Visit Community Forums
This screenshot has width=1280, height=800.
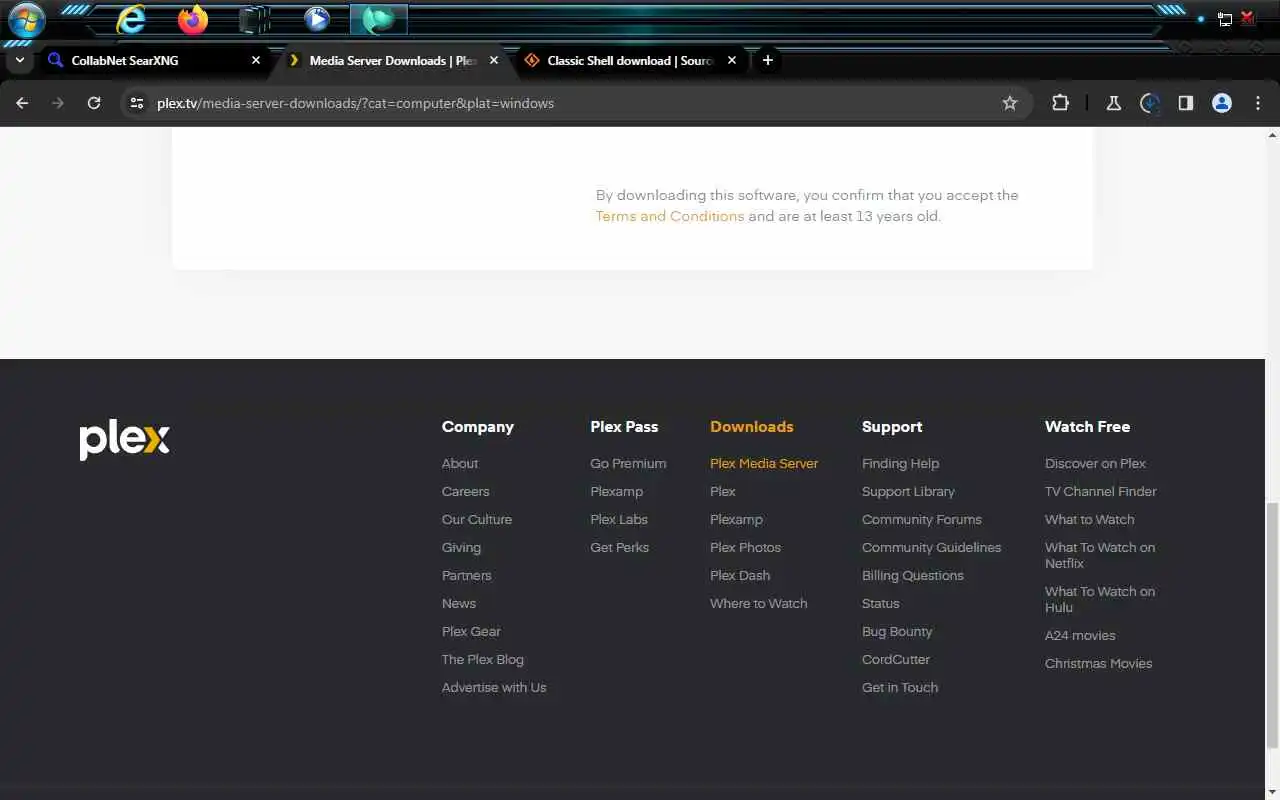922,519
